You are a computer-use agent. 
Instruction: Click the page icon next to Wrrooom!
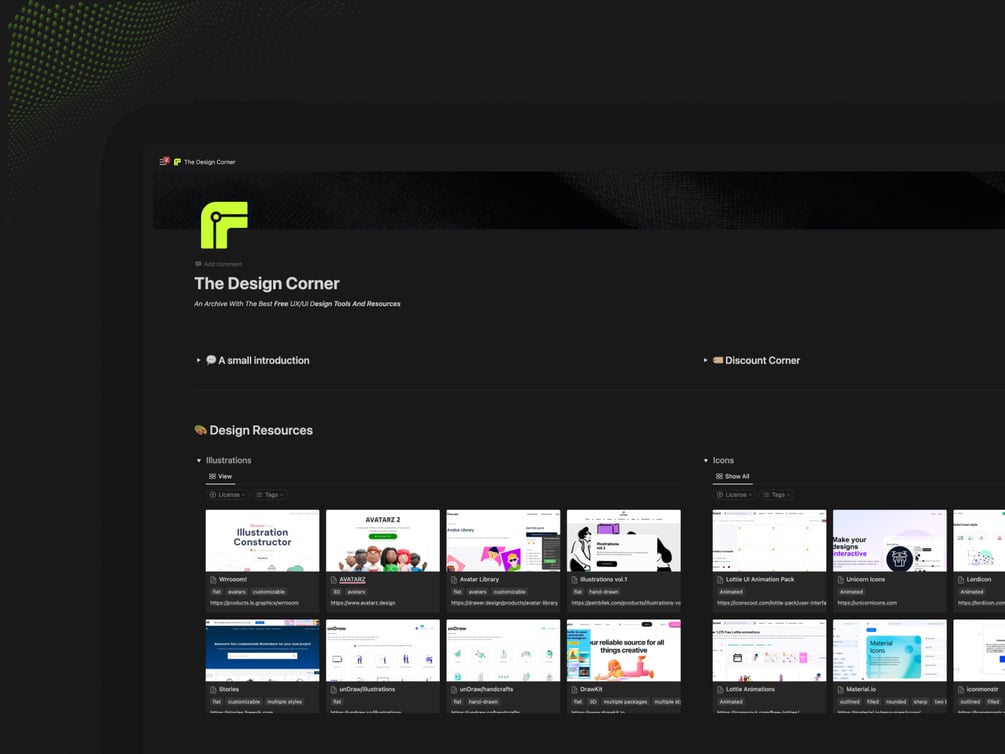[213, 580]
